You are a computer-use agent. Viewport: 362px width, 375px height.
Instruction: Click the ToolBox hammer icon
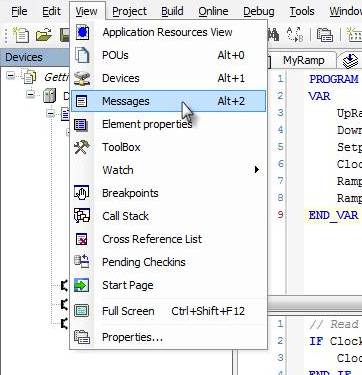(x=82, y=147)
